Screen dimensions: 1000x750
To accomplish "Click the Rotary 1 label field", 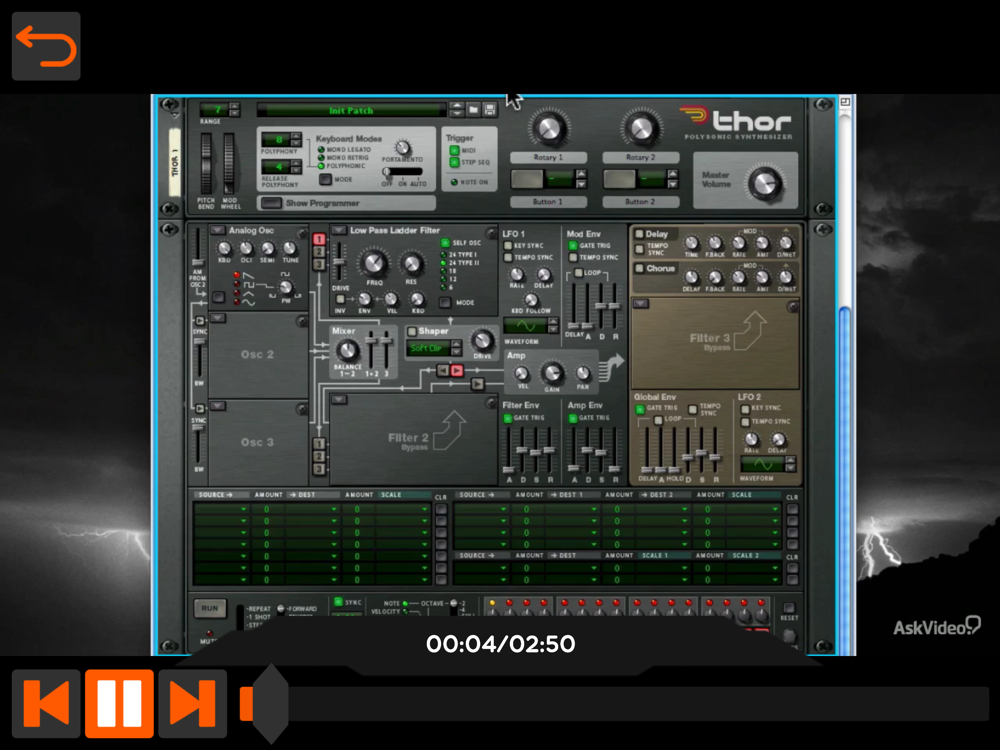I will (x=548, y=158).
